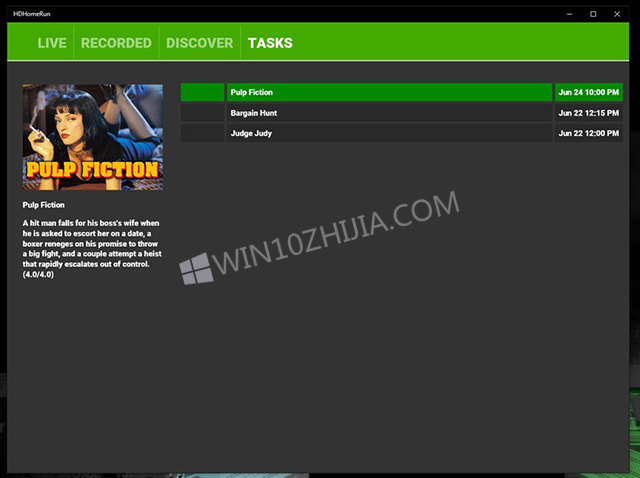This screenshot has width=640, height=478.
Task: Click the cell left of Bargain Hunt
Action: coord(202,113)
